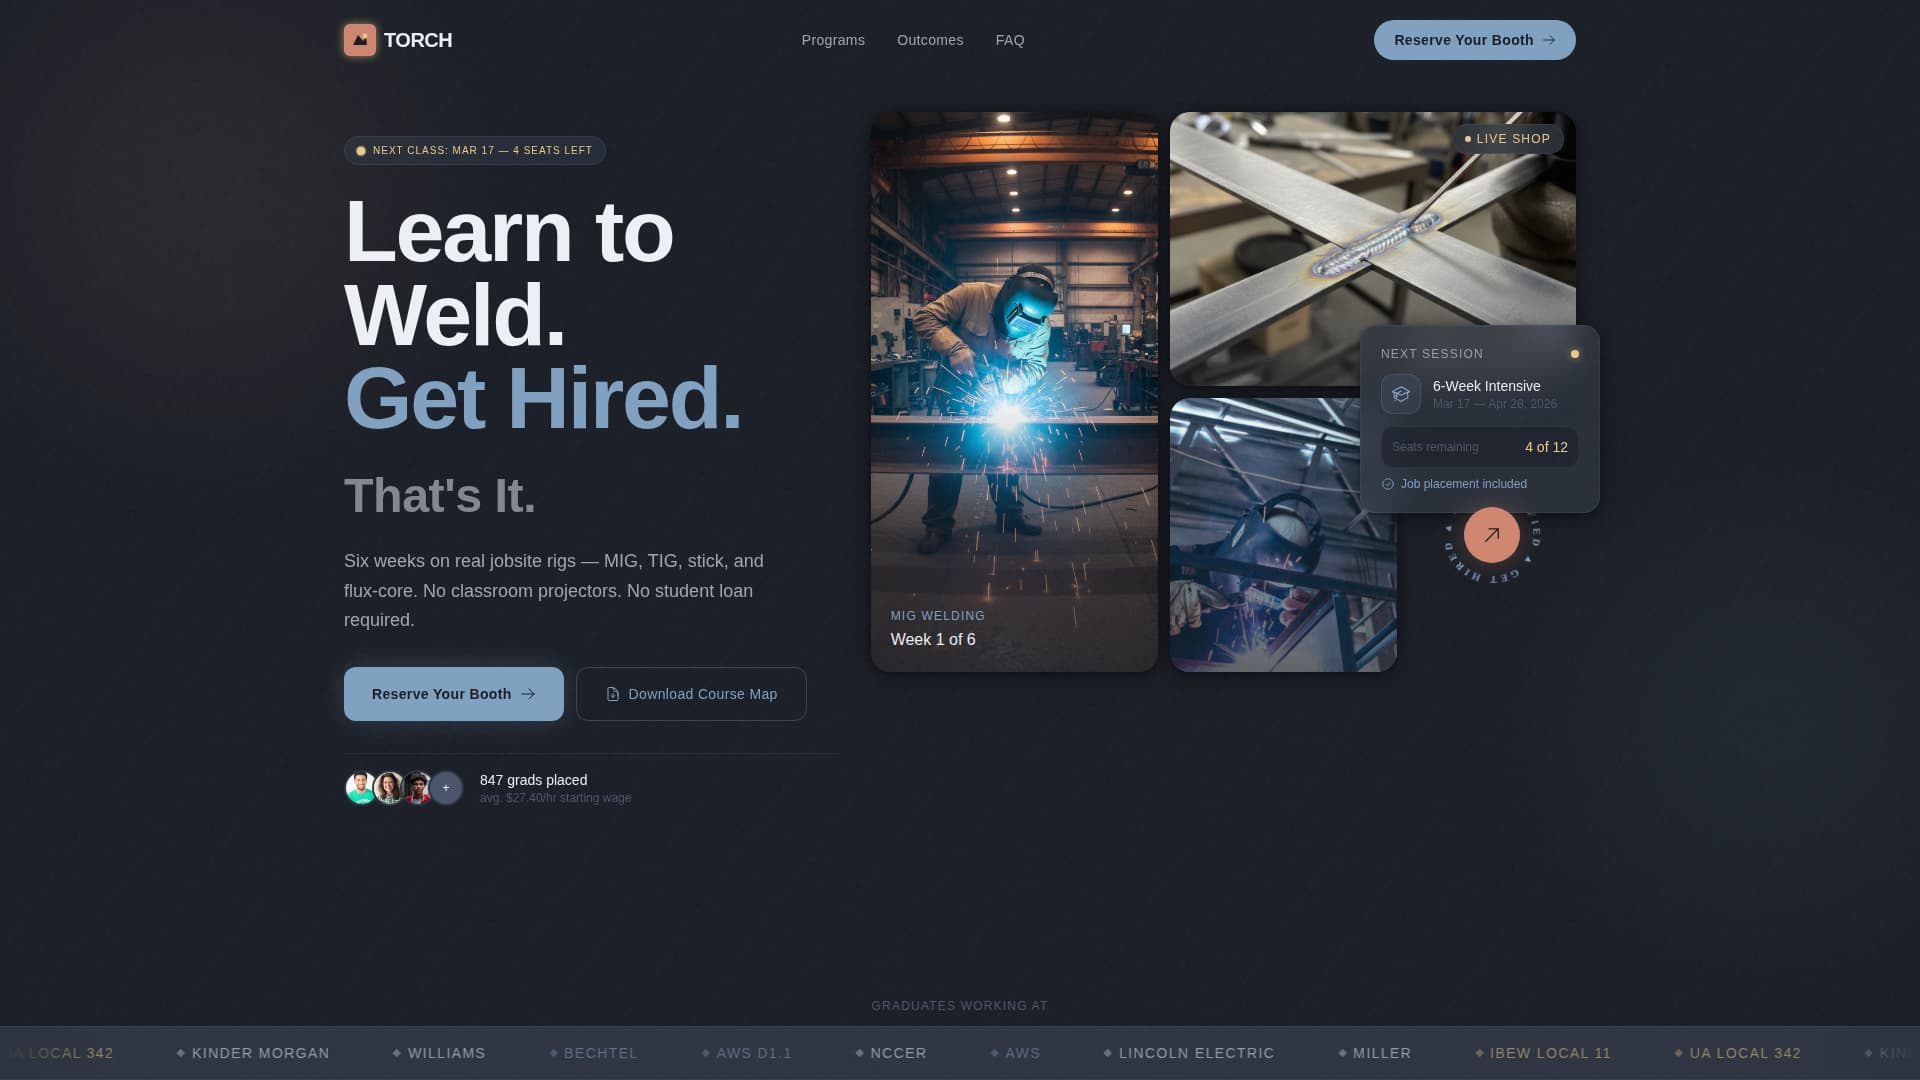
Task: Open the Outcomes nav item
Action: [x=929, y=40]
